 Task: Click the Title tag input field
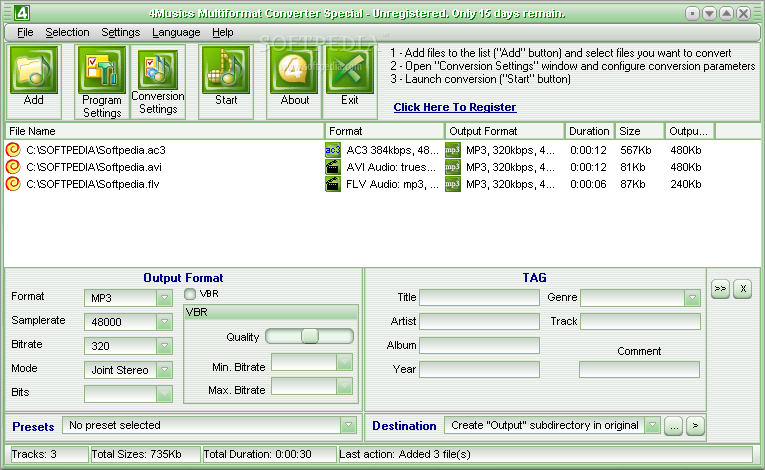[x=480, y=297]
